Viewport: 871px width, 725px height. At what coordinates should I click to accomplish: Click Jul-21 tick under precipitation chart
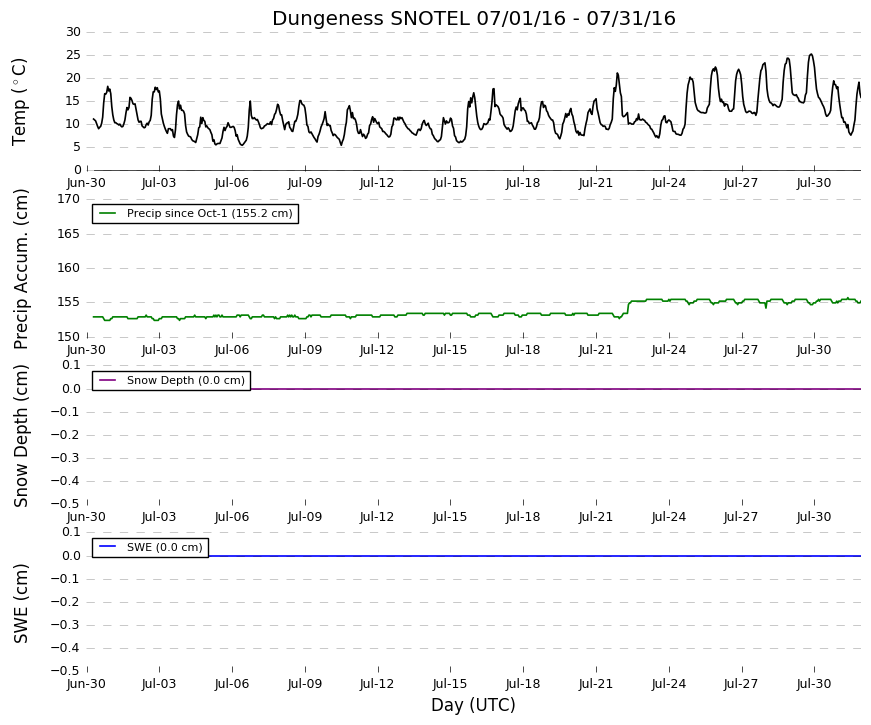(595, 350)
